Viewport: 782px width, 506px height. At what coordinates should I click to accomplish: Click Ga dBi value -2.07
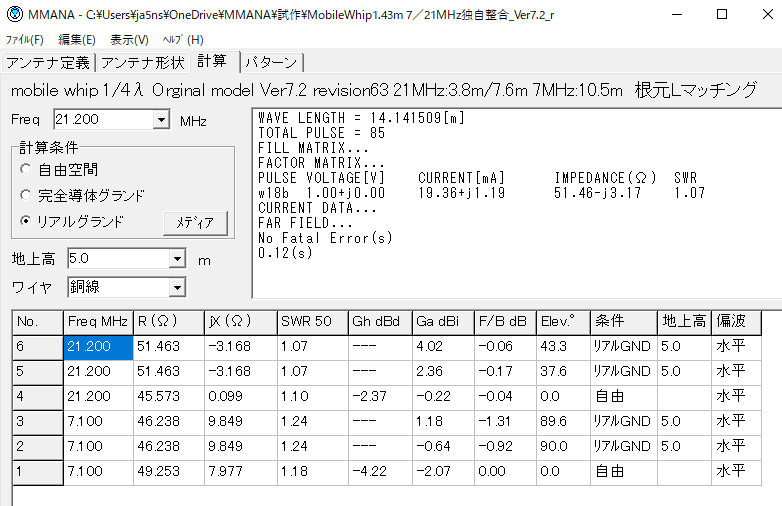(443, 472)
